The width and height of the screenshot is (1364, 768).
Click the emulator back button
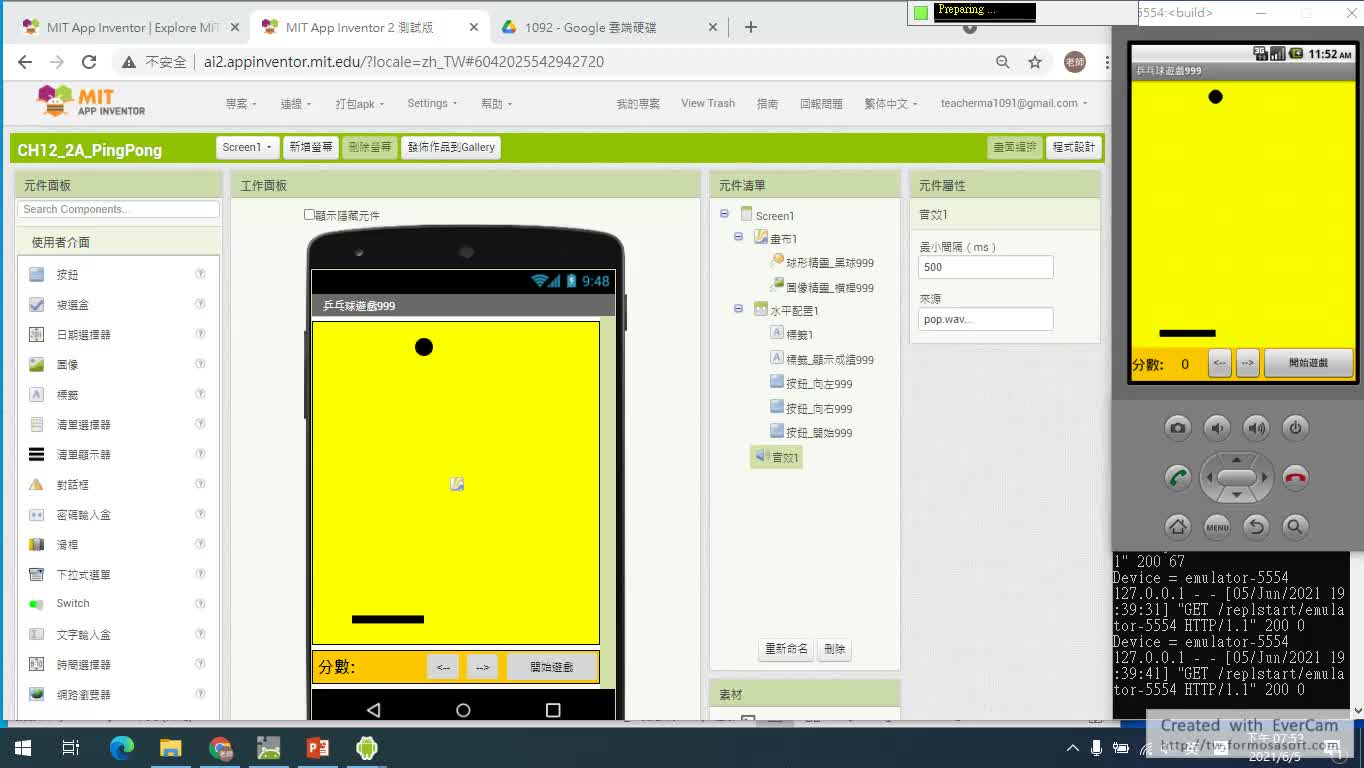[x=1256, y=526]
